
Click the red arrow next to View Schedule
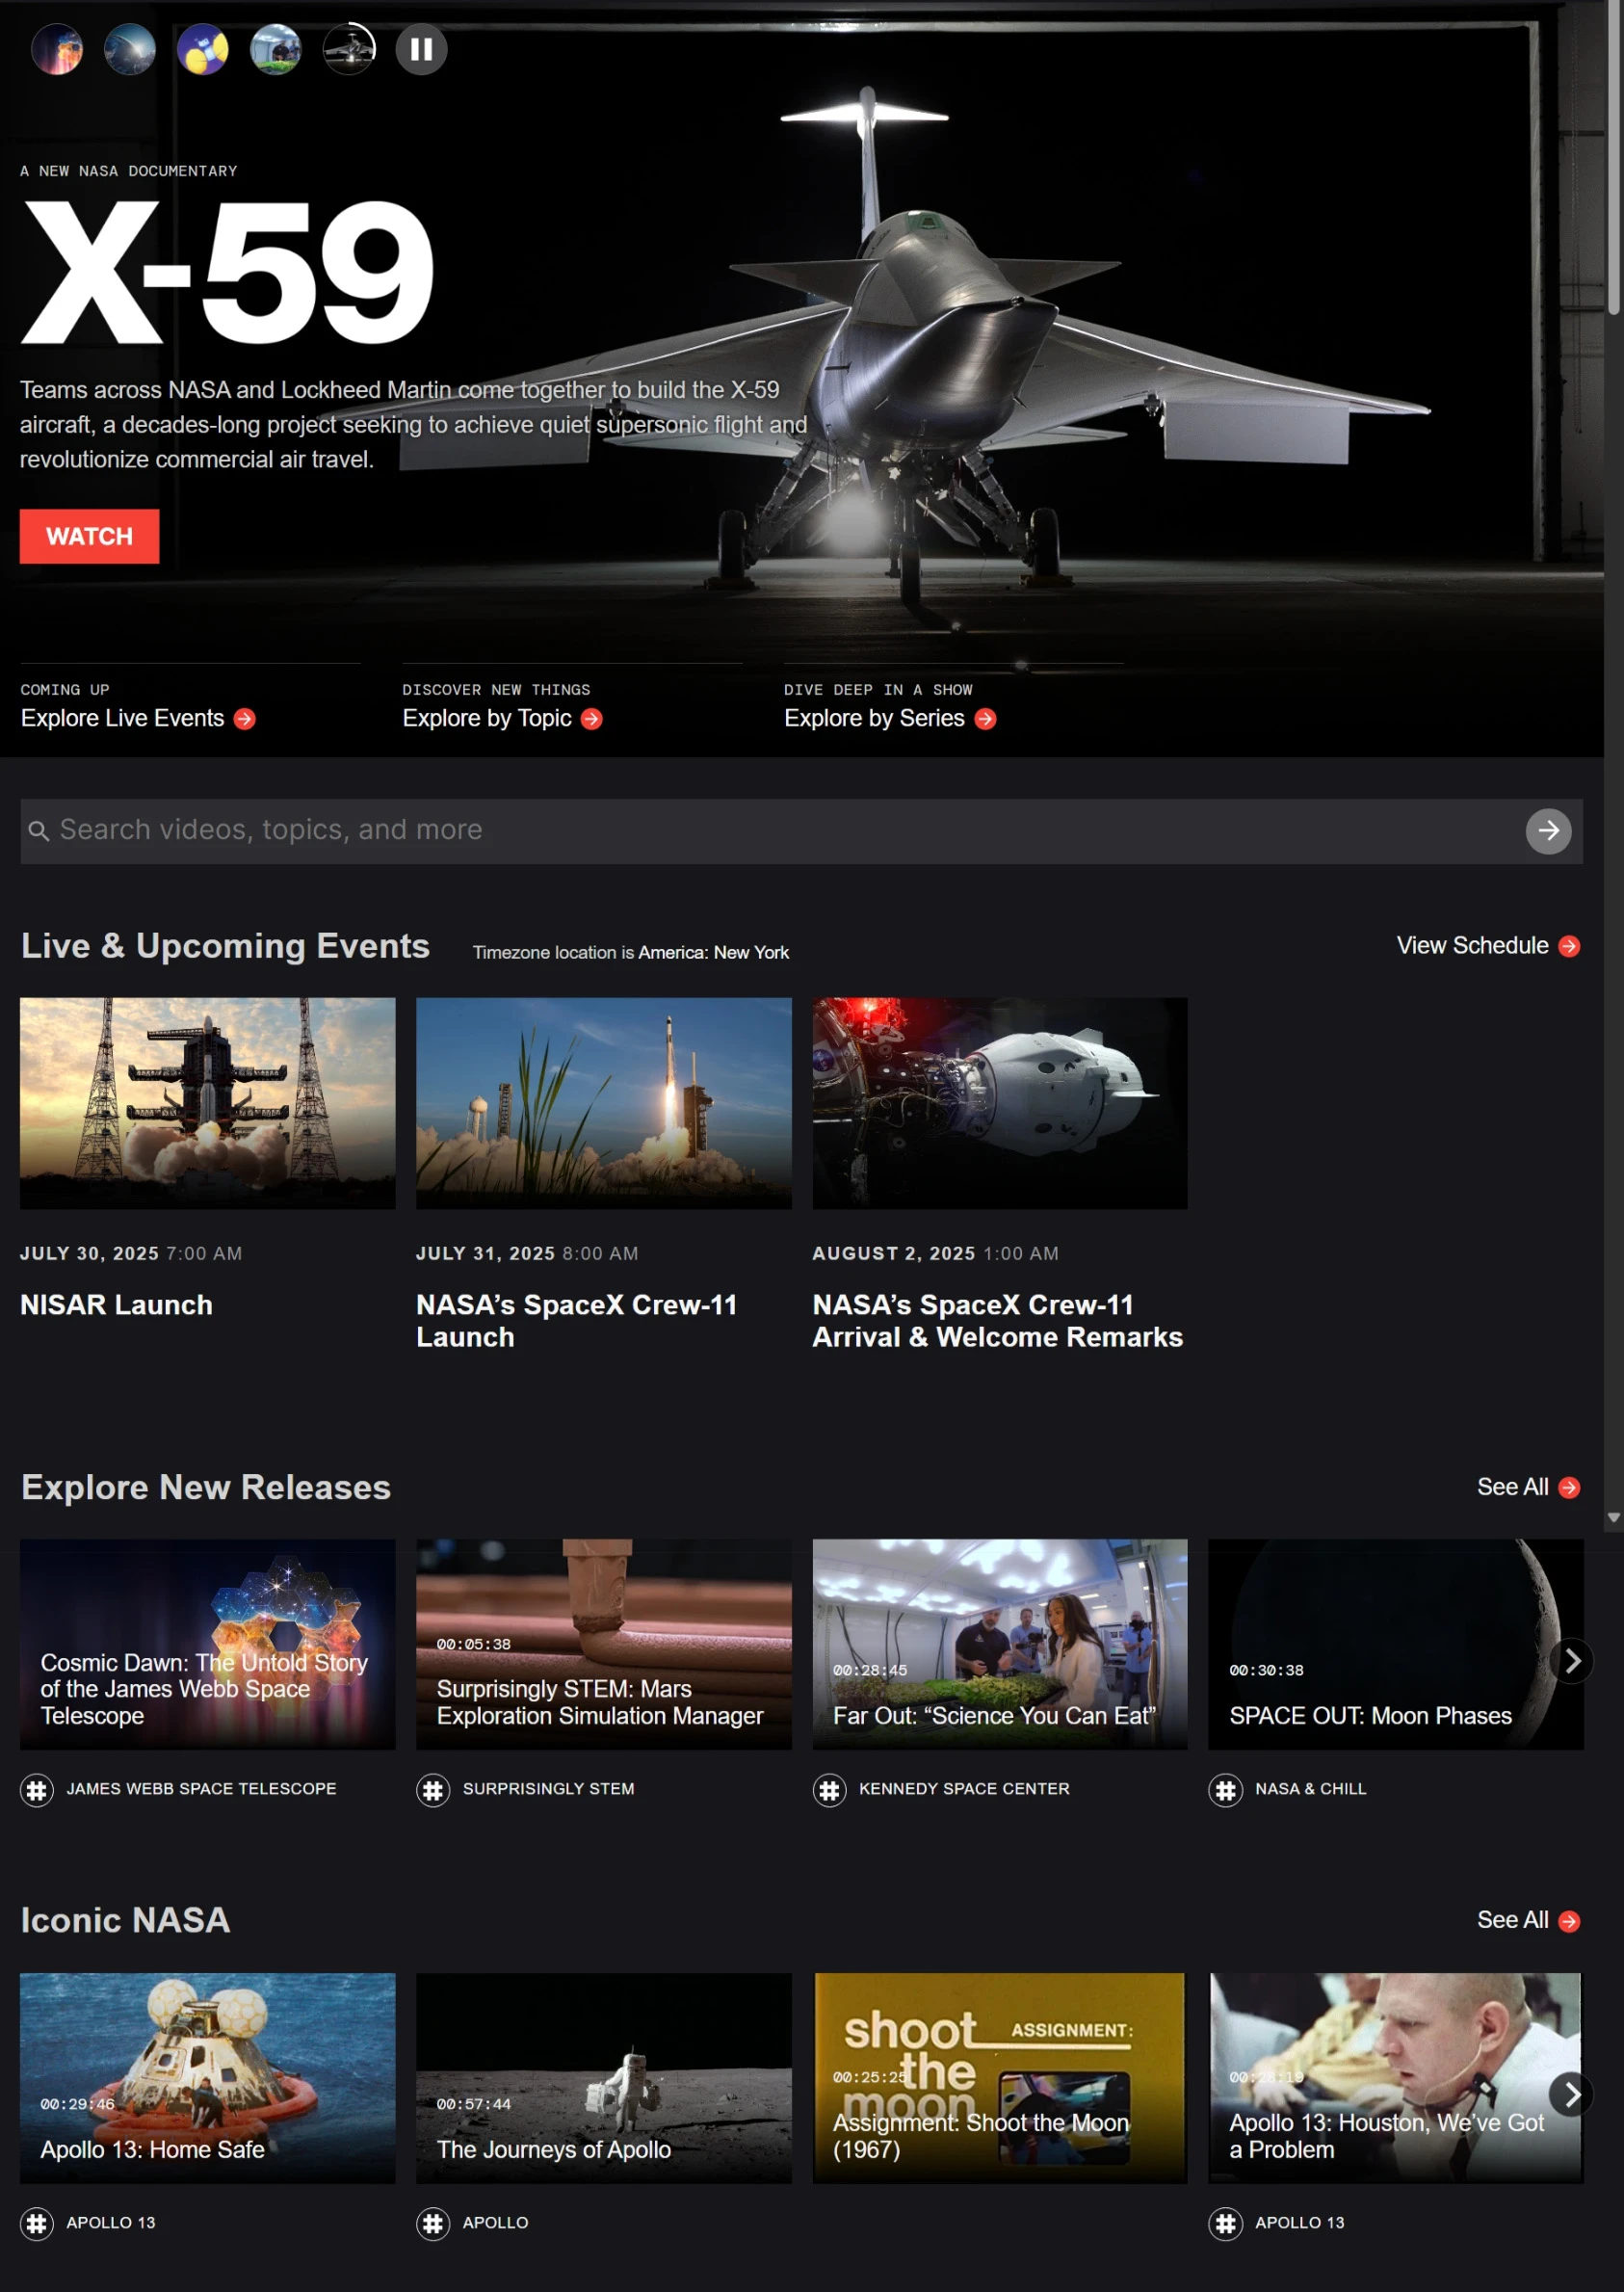pyautogui.click(x=1570, y=946)
